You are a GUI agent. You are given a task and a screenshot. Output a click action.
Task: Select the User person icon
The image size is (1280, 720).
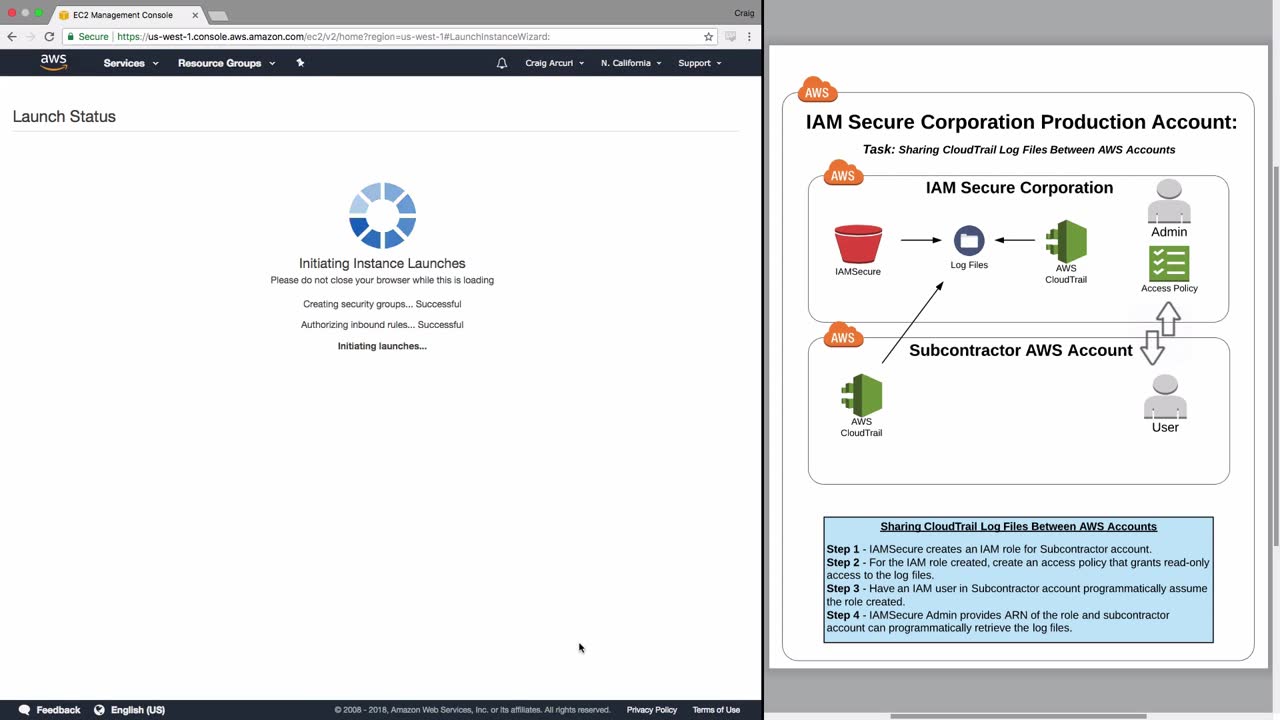pos(1165,397)
